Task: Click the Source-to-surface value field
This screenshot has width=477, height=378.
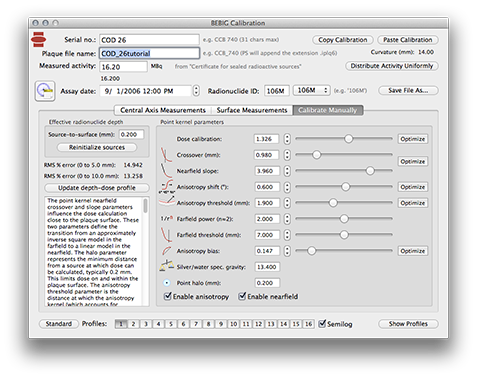Action: (131, 134)
